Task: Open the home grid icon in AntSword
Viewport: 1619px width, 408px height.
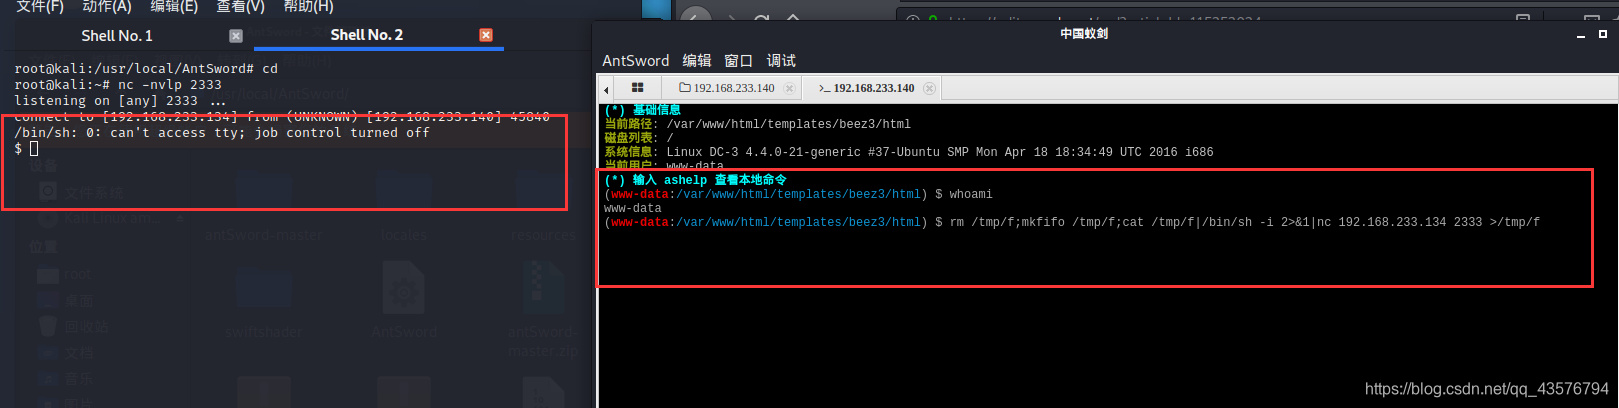Action: pyautogui.click(x=637, y=88)
